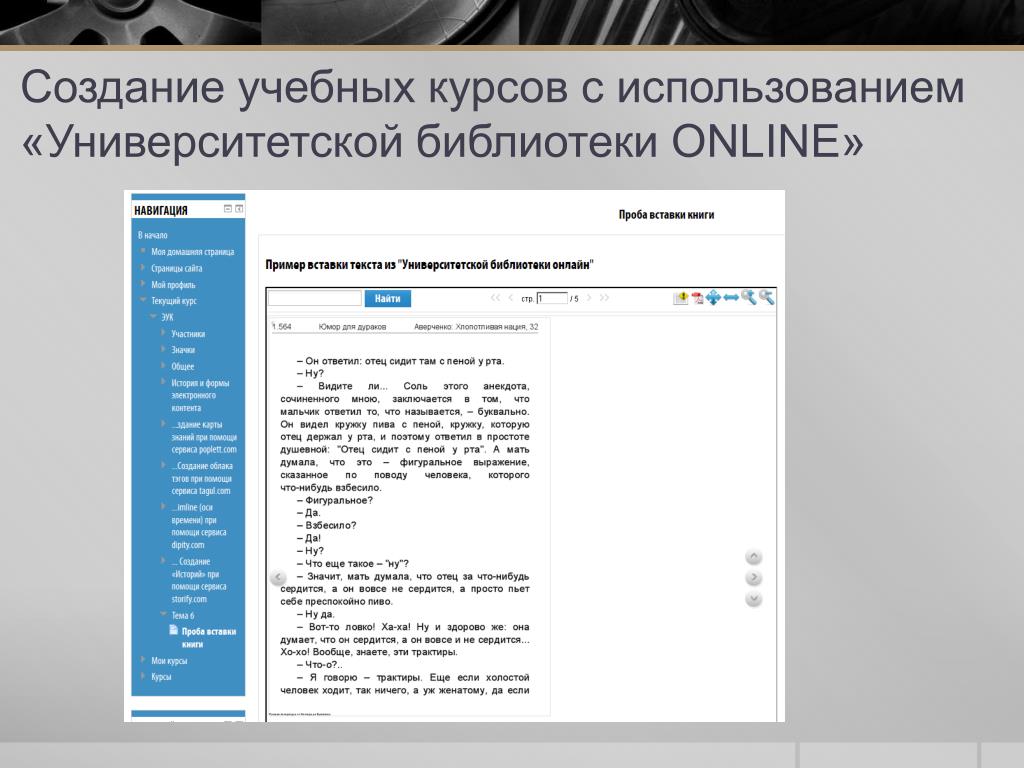
Task: Expand Моя домашняя страница arrow
Action: [x=143, y=251]
